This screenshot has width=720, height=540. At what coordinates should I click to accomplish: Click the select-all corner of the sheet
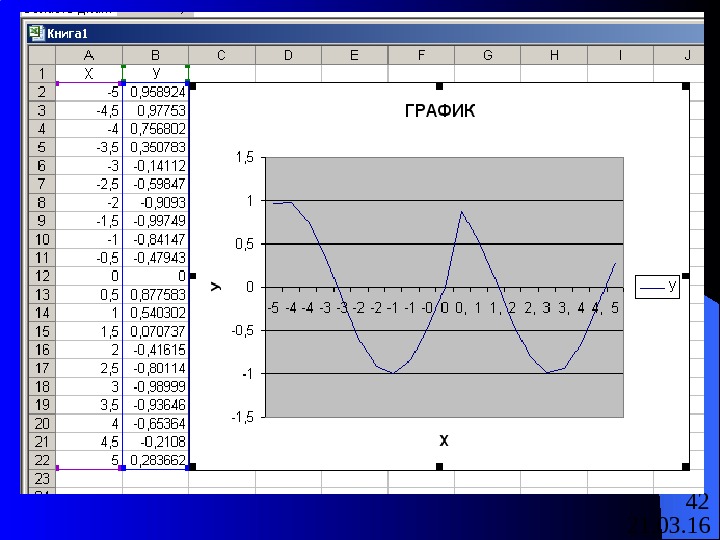[42, 56]
